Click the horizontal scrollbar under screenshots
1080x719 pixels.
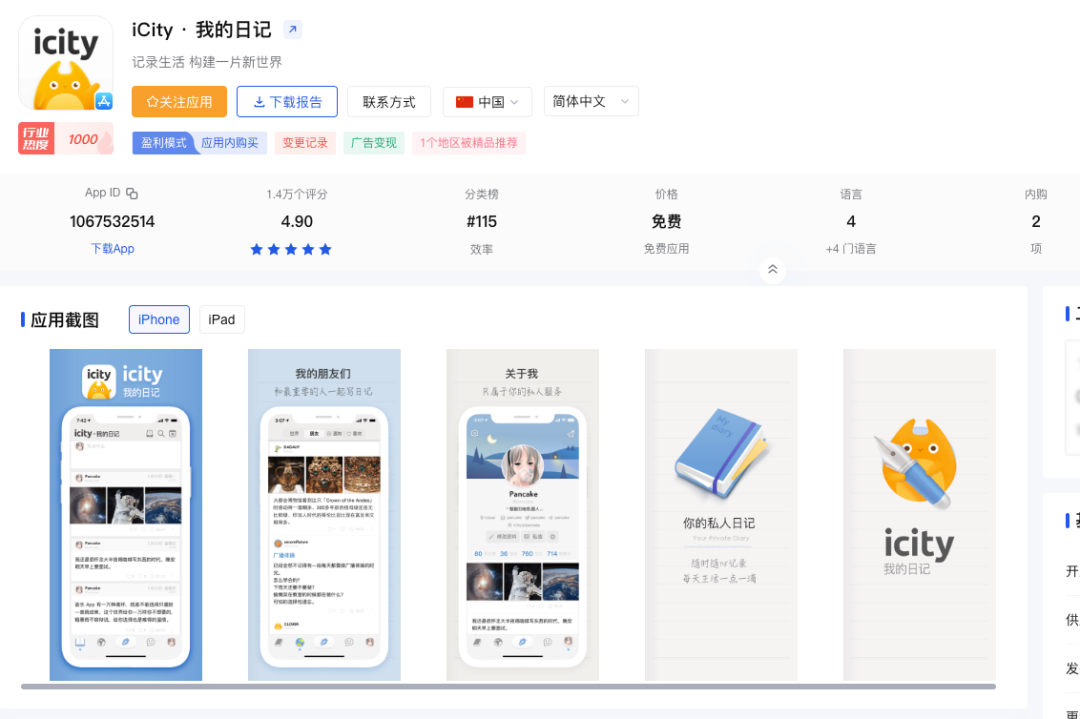(x=508, y=687)
